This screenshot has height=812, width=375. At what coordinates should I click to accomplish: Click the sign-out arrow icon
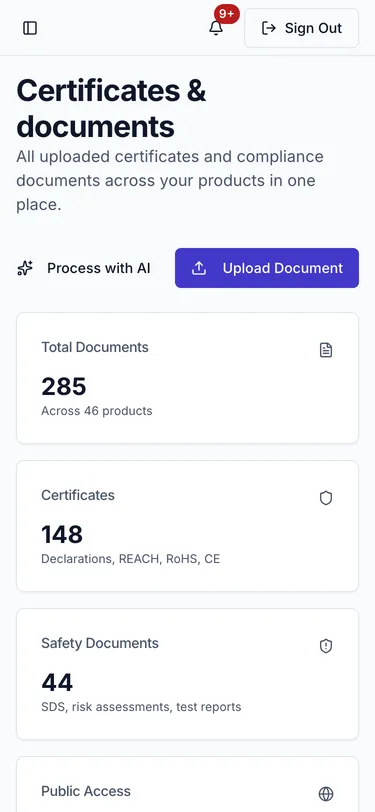point(268,28)
